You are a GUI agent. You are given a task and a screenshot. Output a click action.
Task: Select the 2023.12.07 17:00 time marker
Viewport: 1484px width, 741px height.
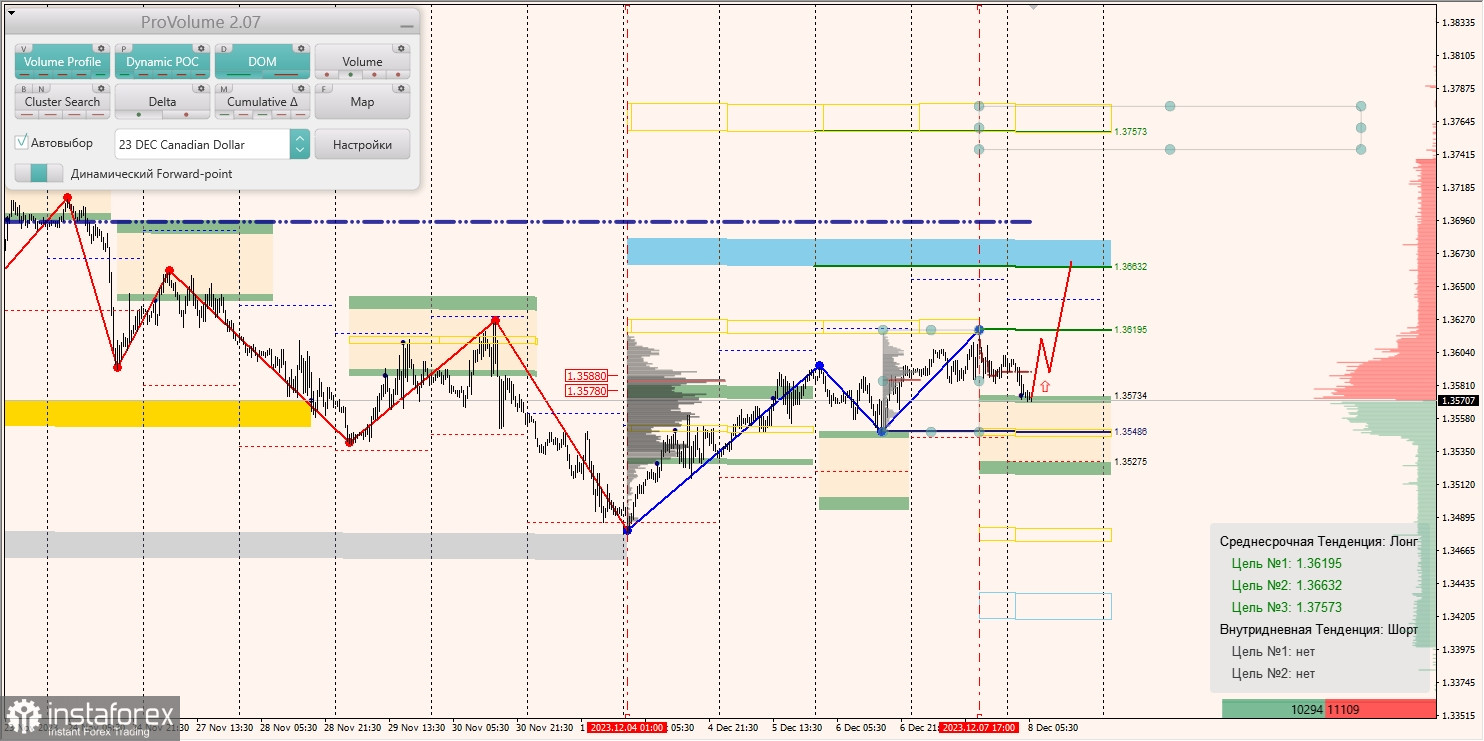[x=979, y=728]
